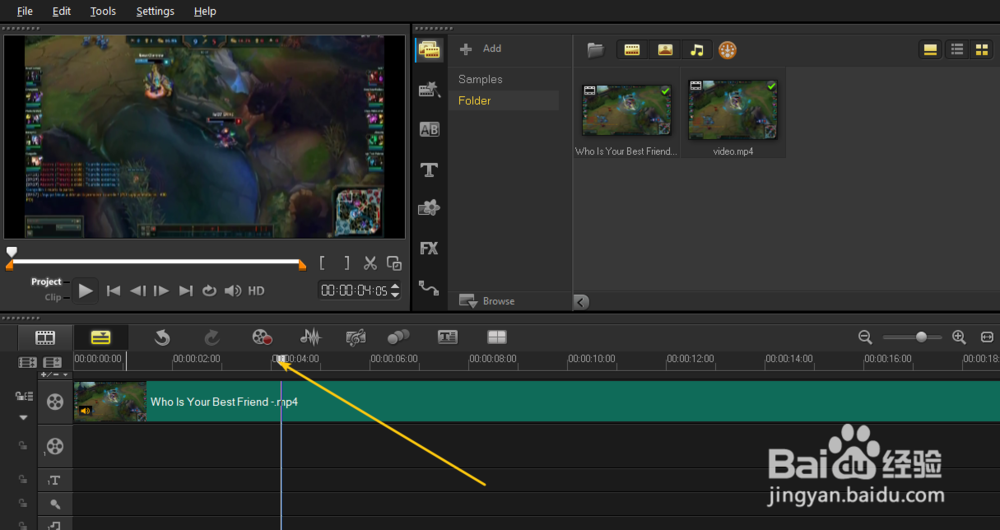Open the system volume control
This screenshot has width=1000, height=530.
point(233,291)
